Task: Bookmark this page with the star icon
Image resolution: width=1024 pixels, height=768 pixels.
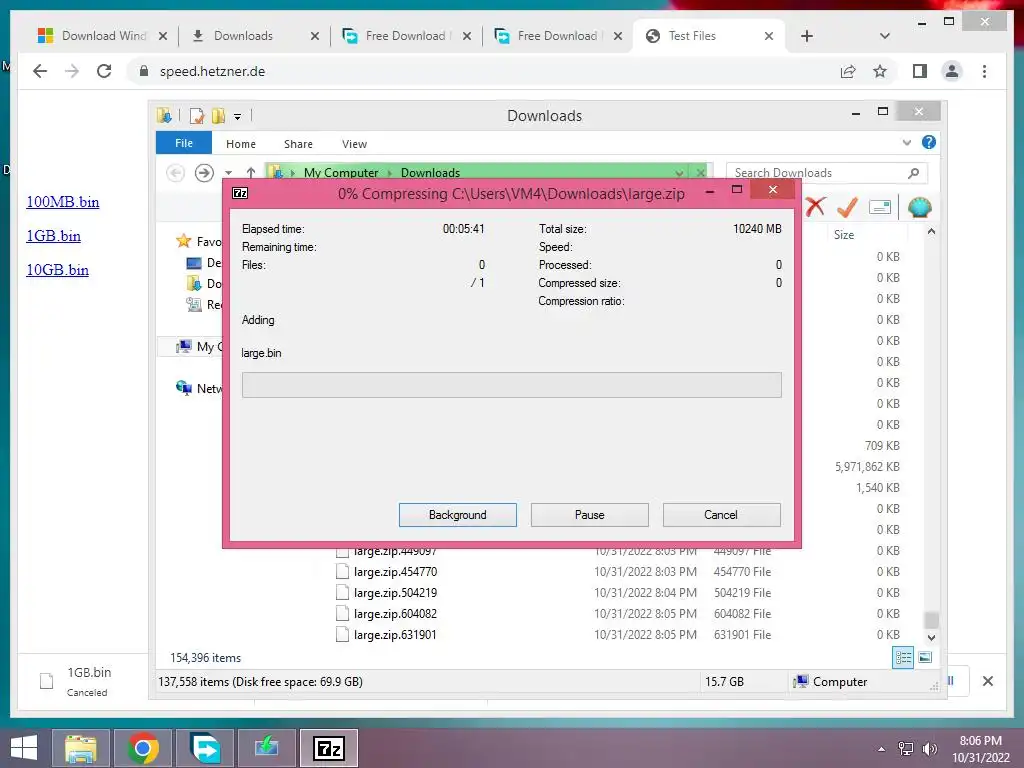Action: [x=880, y=71]
